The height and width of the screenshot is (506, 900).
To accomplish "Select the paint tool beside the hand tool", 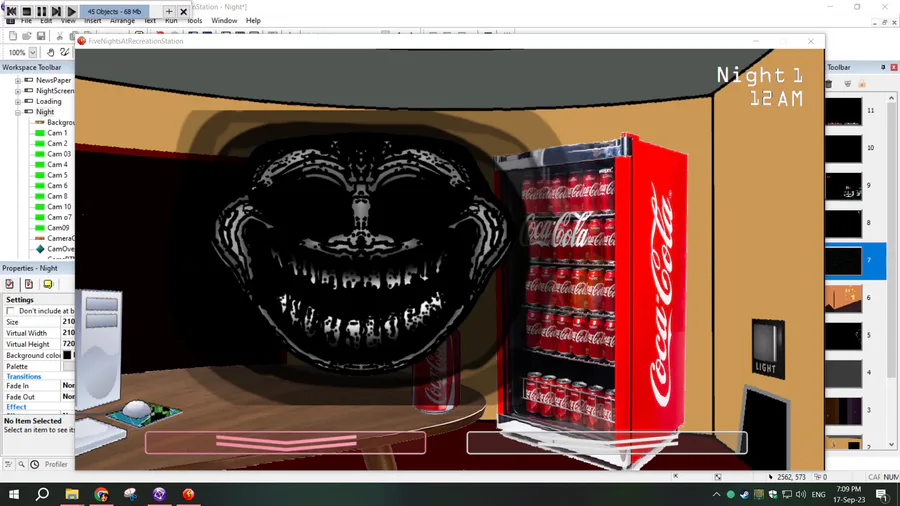I will [x=64, y=52].
